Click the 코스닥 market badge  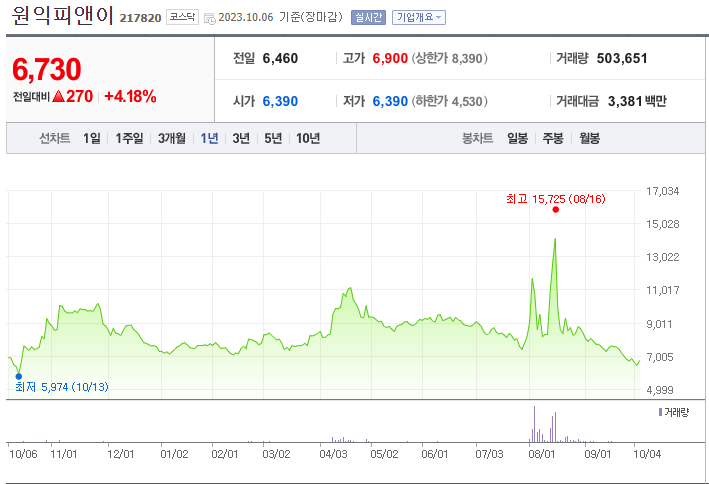point(182,17)
